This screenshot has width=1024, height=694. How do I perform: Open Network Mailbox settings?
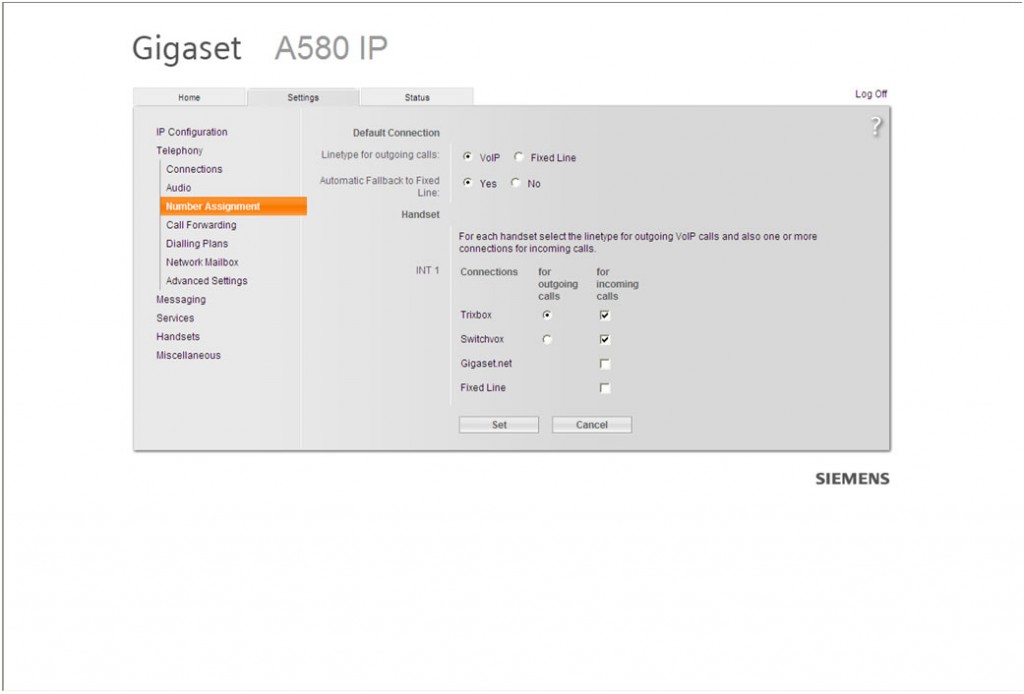pos(202,262)
